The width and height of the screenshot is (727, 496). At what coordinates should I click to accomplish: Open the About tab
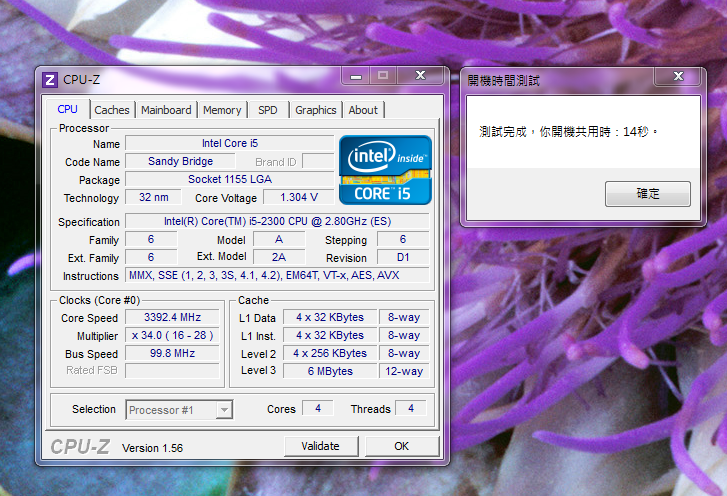pos(363,110)
